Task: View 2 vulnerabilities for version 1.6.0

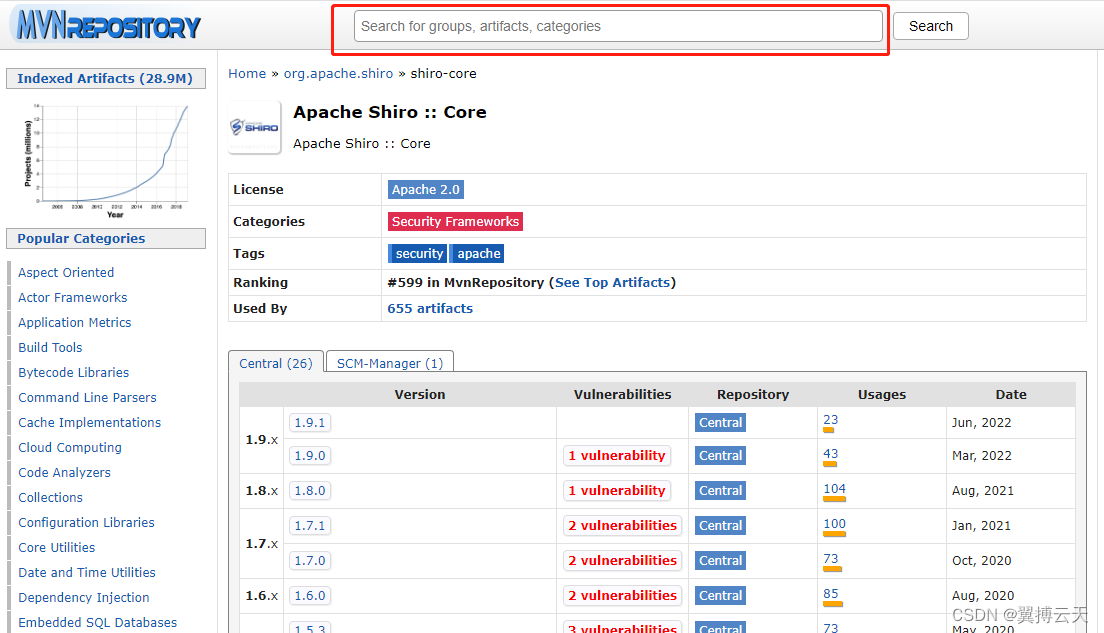Action: (622, 595)
